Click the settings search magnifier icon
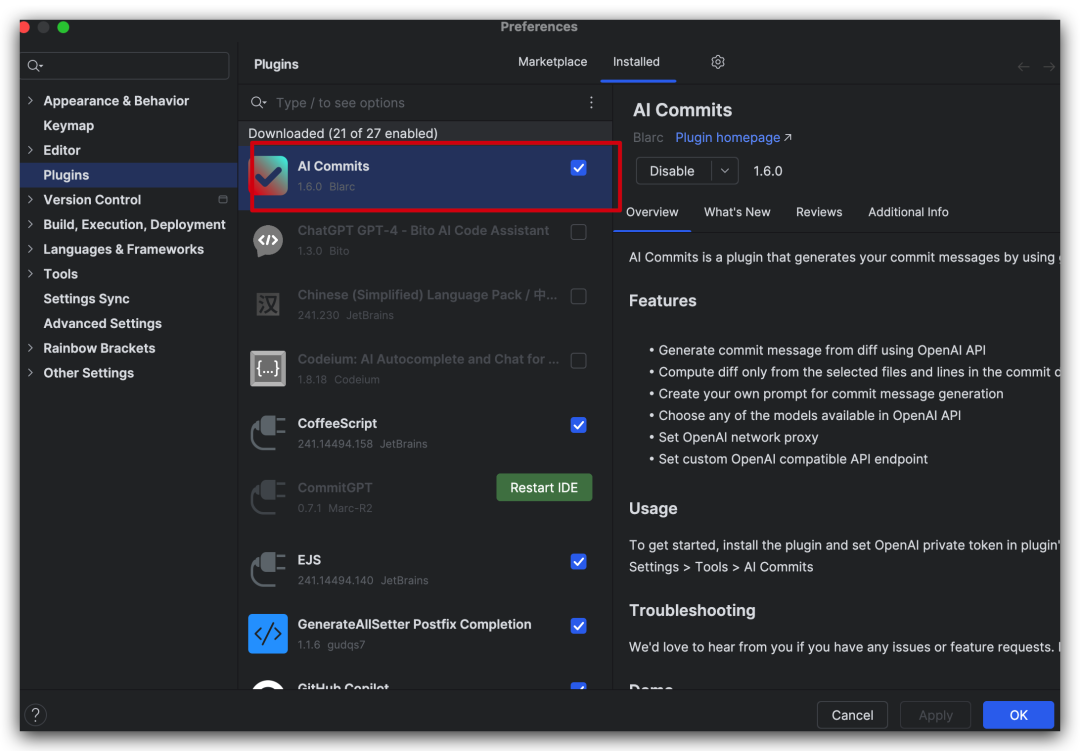Viewport: 1080px width, 751px height. [35, 65]
